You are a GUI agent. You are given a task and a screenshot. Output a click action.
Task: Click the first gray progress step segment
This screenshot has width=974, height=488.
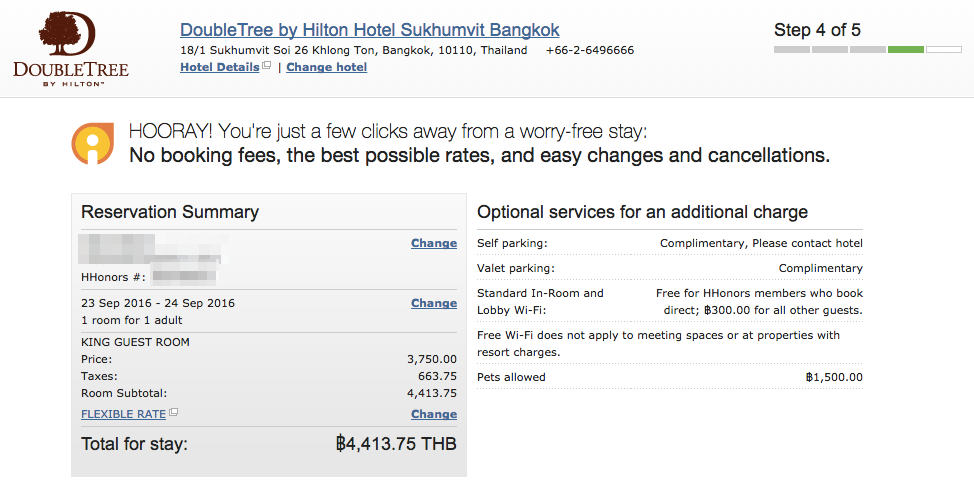pyautogui.click(x=792, y=50)
